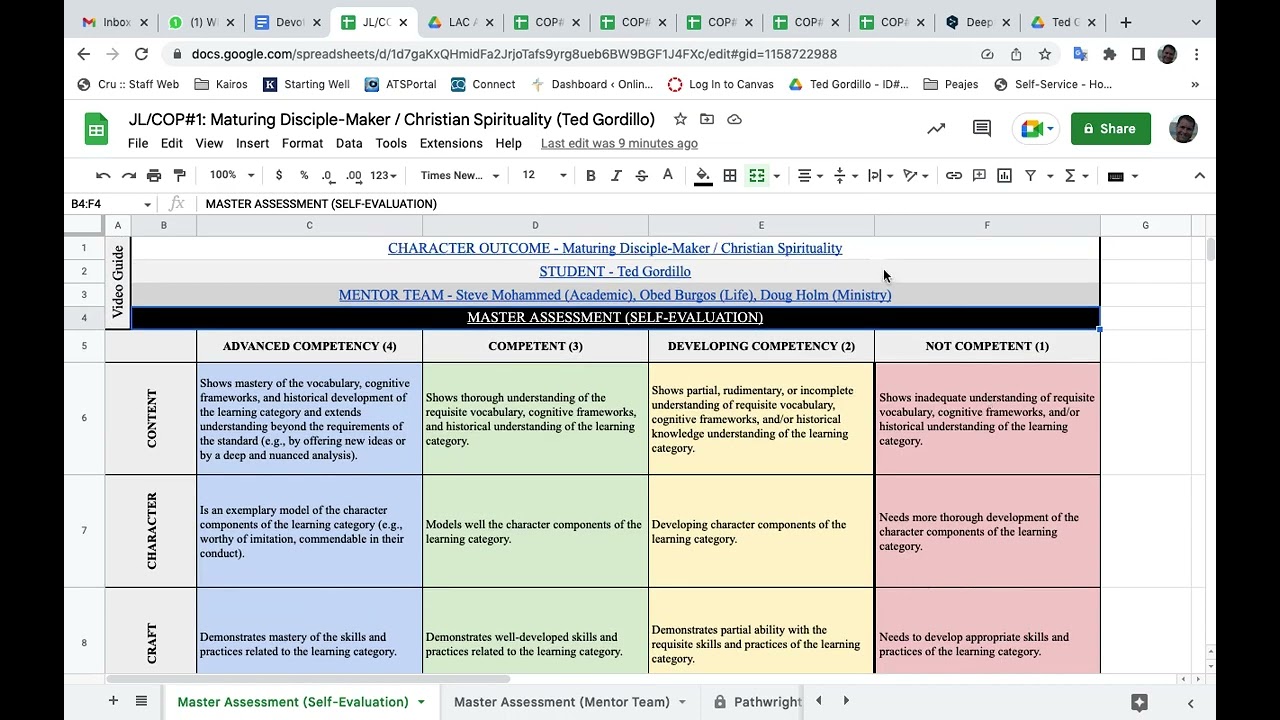This screenshot has height=720, width=1280.
Task: Select the Paint format tool
Action: (x=180, y=176)
